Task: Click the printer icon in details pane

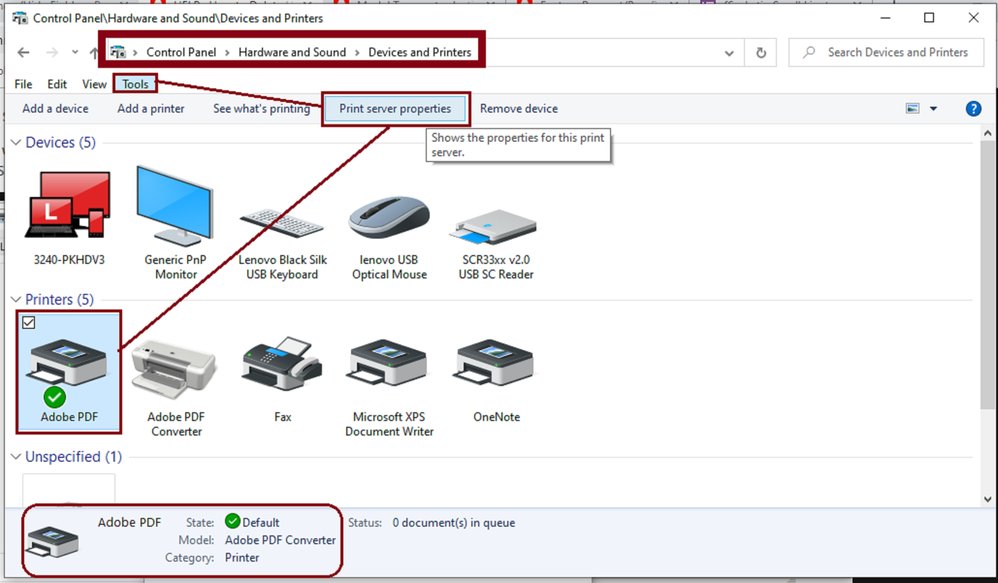Action: (53, 541)
